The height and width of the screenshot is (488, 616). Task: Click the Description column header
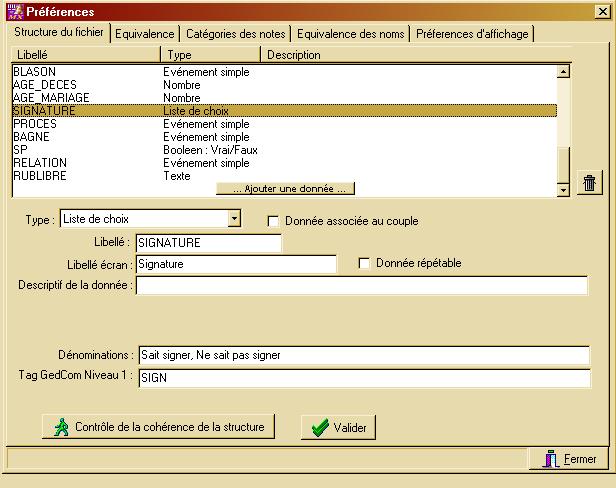pos(416,55)
